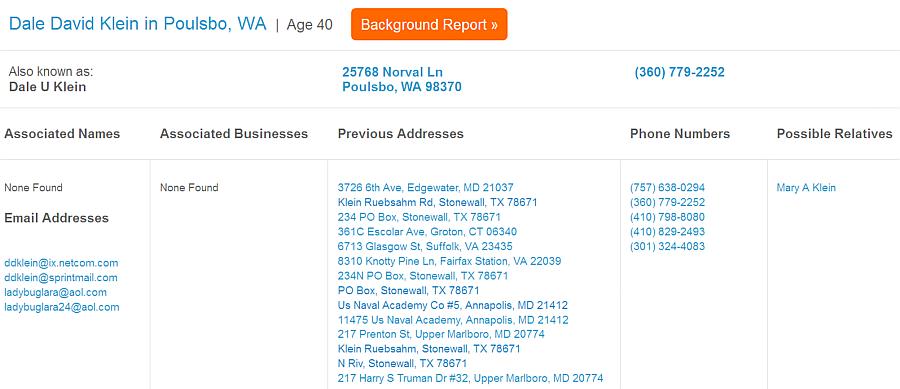The height and width of the screenshot is (389, 900).
Task: Select phone number (410) 798-8080
Action: [x=668, y=217]
